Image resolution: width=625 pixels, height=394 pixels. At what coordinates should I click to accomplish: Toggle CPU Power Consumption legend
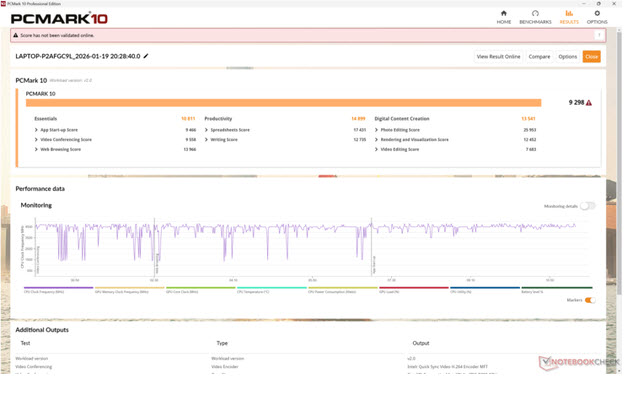(x=342, y=290)
